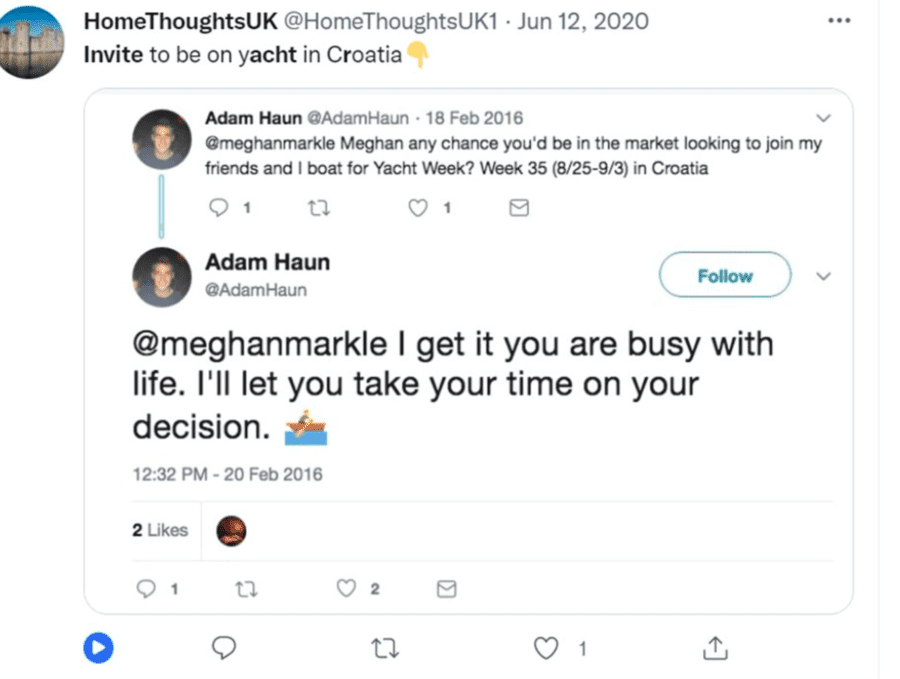Screen dimensions: 900x679
Task: Reply to the 18 Feb 2016 tweet
Action: [x=218, y=208]
